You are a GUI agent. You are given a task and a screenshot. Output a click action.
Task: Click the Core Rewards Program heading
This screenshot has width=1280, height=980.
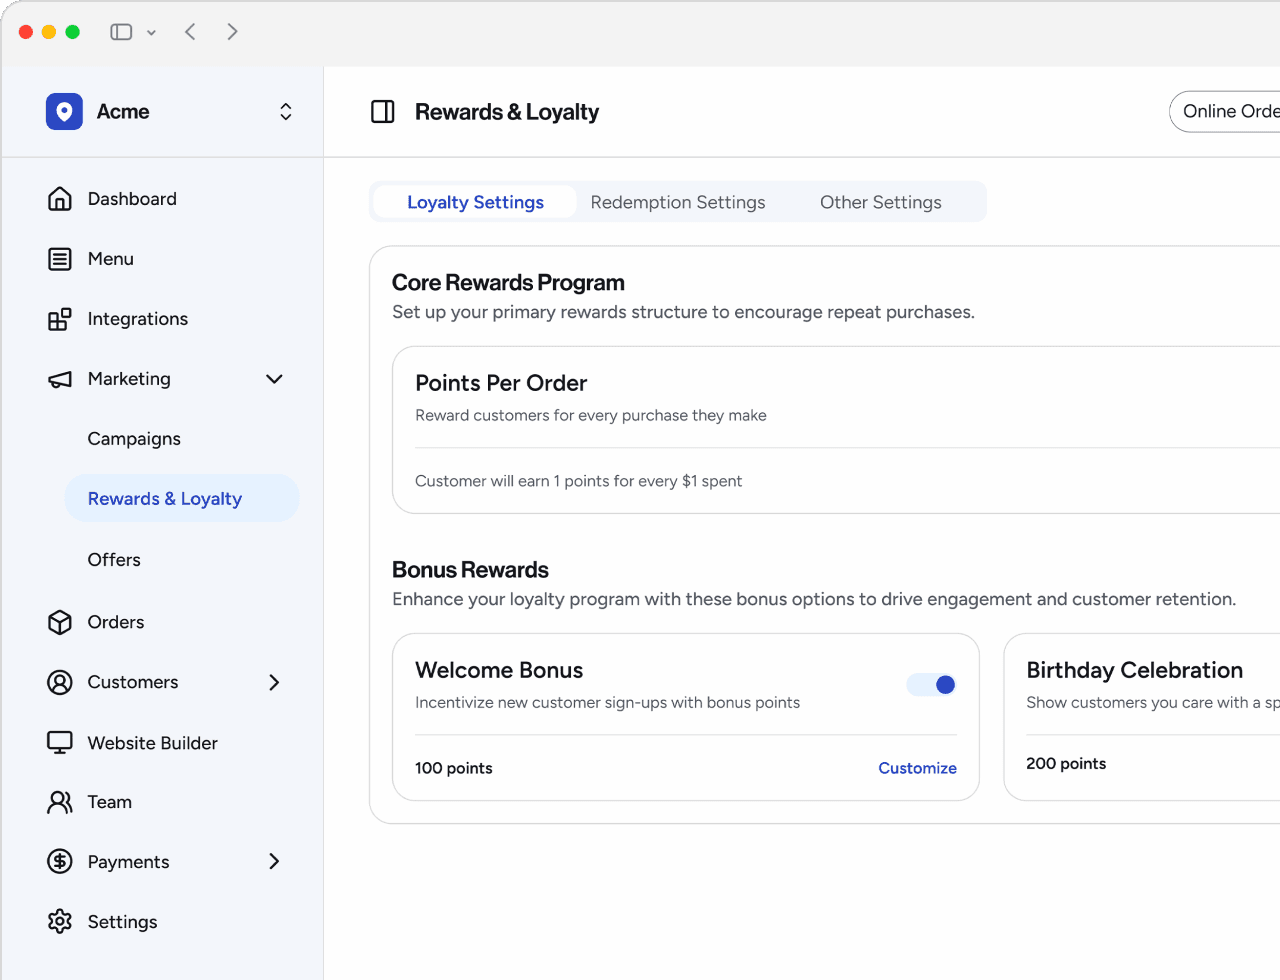(508, 283)
